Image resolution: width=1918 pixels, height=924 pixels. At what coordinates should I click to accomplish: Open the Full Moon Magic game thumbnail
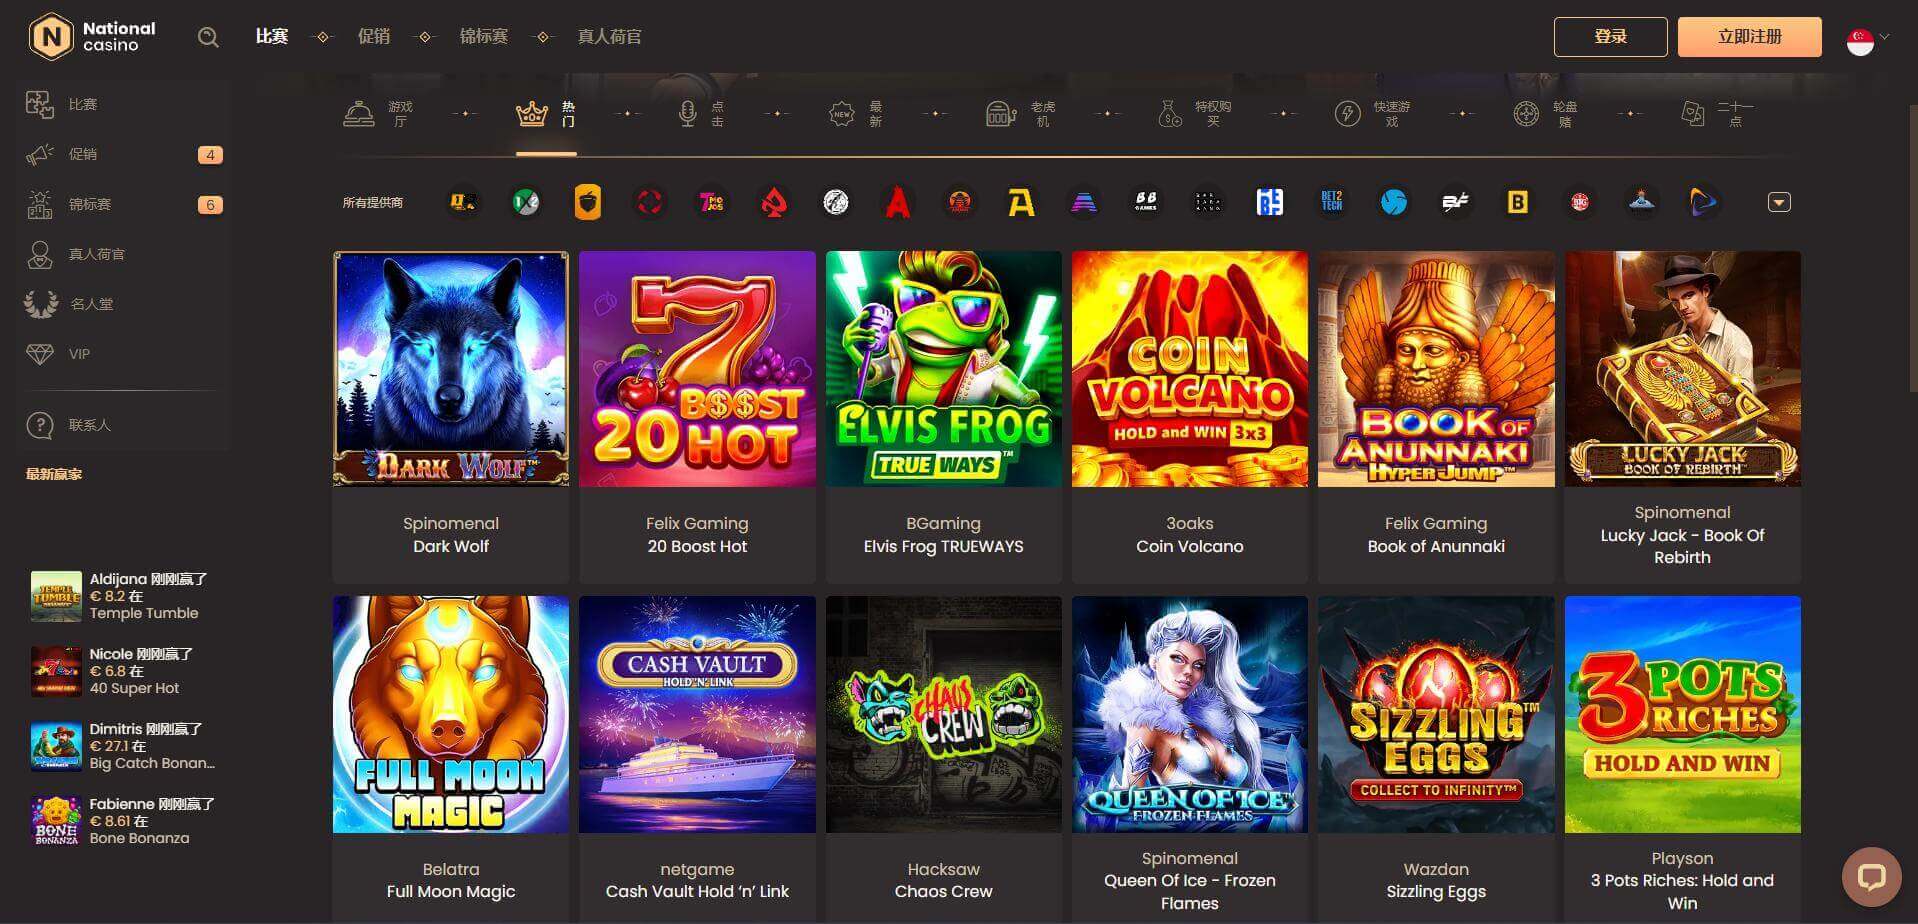(x=451, y=715)
